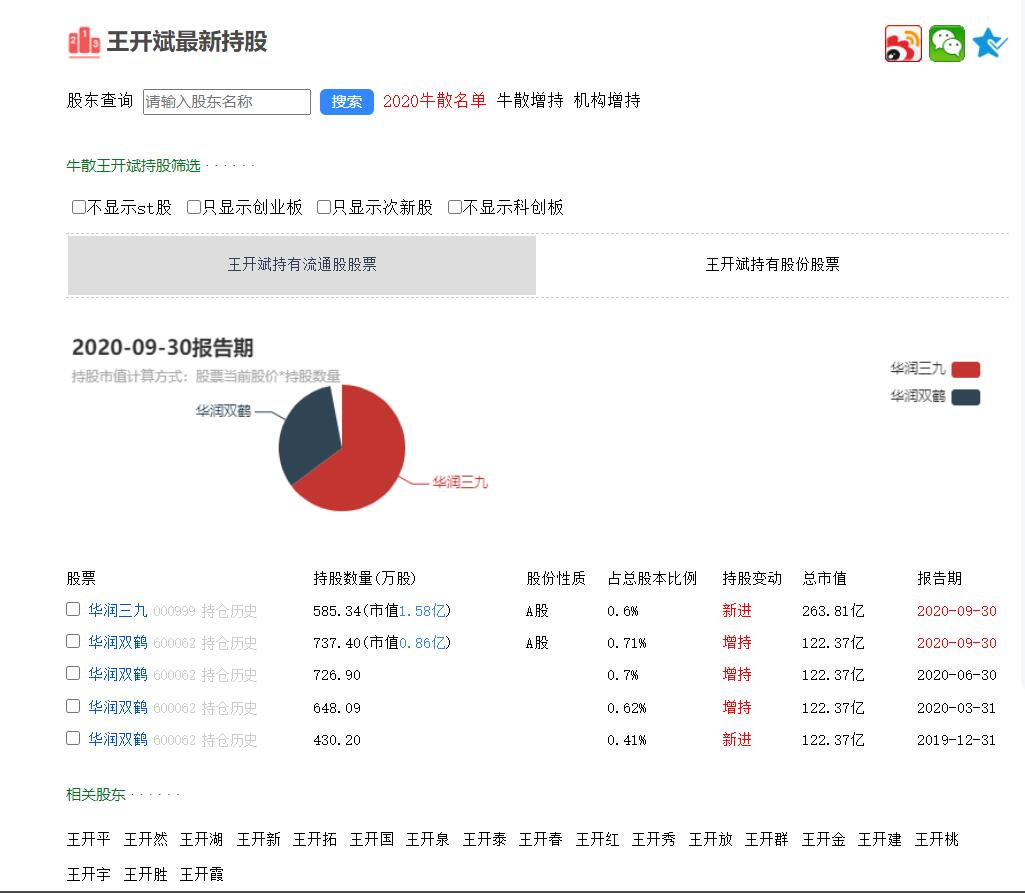1025x893 pixels.
Task: Share page via the WeChat icon
Action: [947, 44]
